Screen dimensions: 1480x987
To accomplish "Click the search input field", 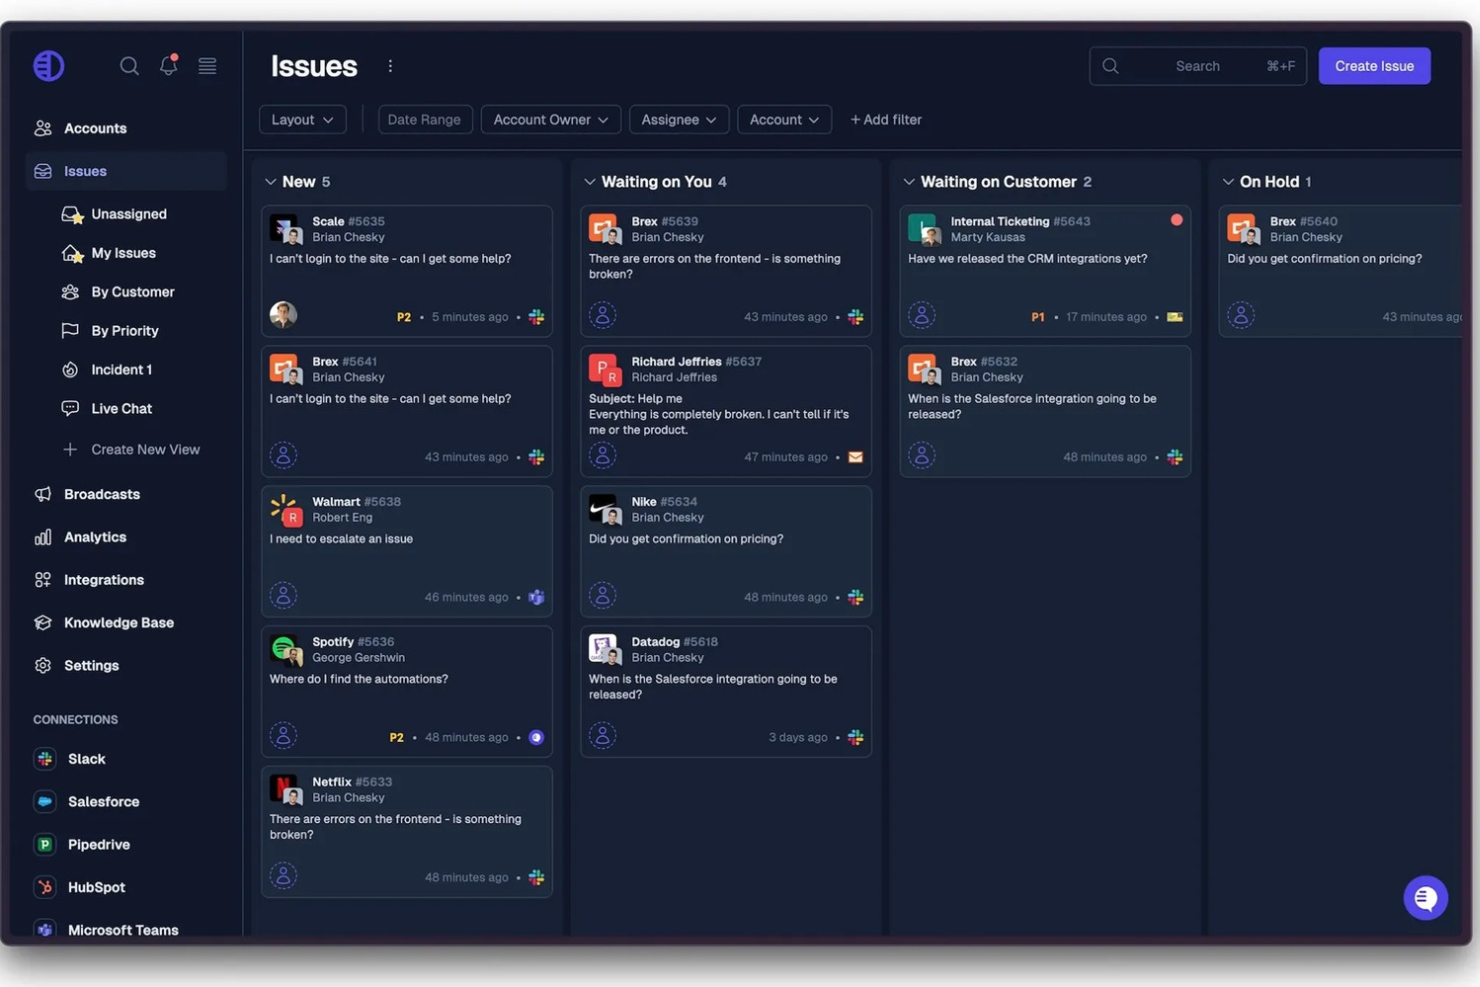I will tap(1197, 65).
